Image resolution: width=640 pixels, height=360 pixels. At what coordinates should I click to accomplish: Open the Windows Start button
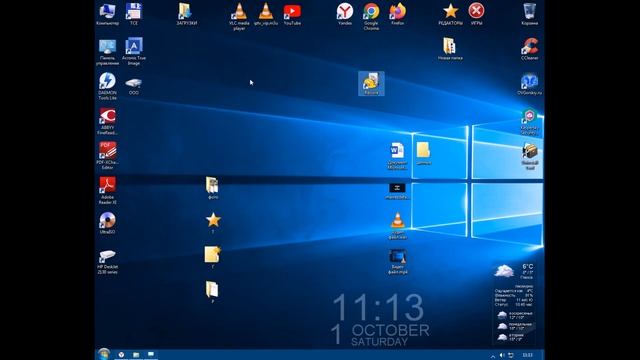[104, 354]
